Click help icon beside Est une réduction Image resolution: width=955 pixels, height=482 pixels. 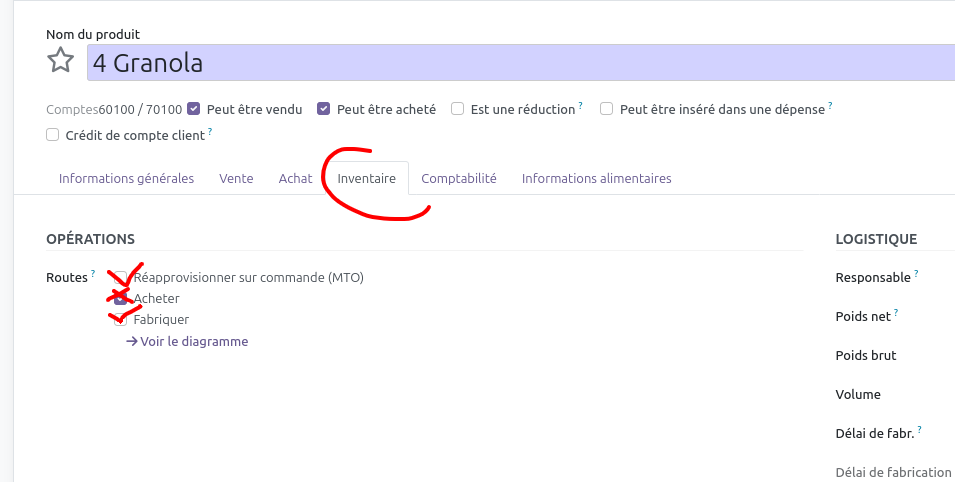580,105
